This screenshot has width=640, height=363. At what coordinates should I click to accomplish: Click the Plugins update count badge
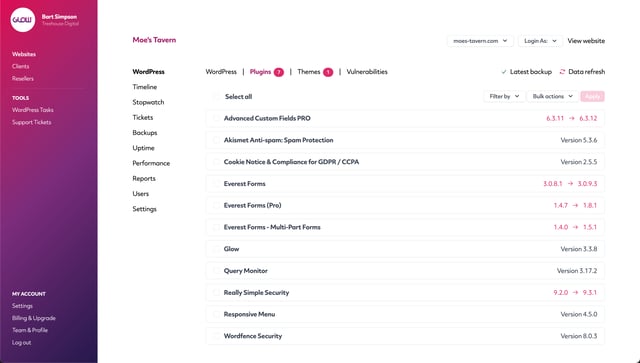[x=279, y=72]
